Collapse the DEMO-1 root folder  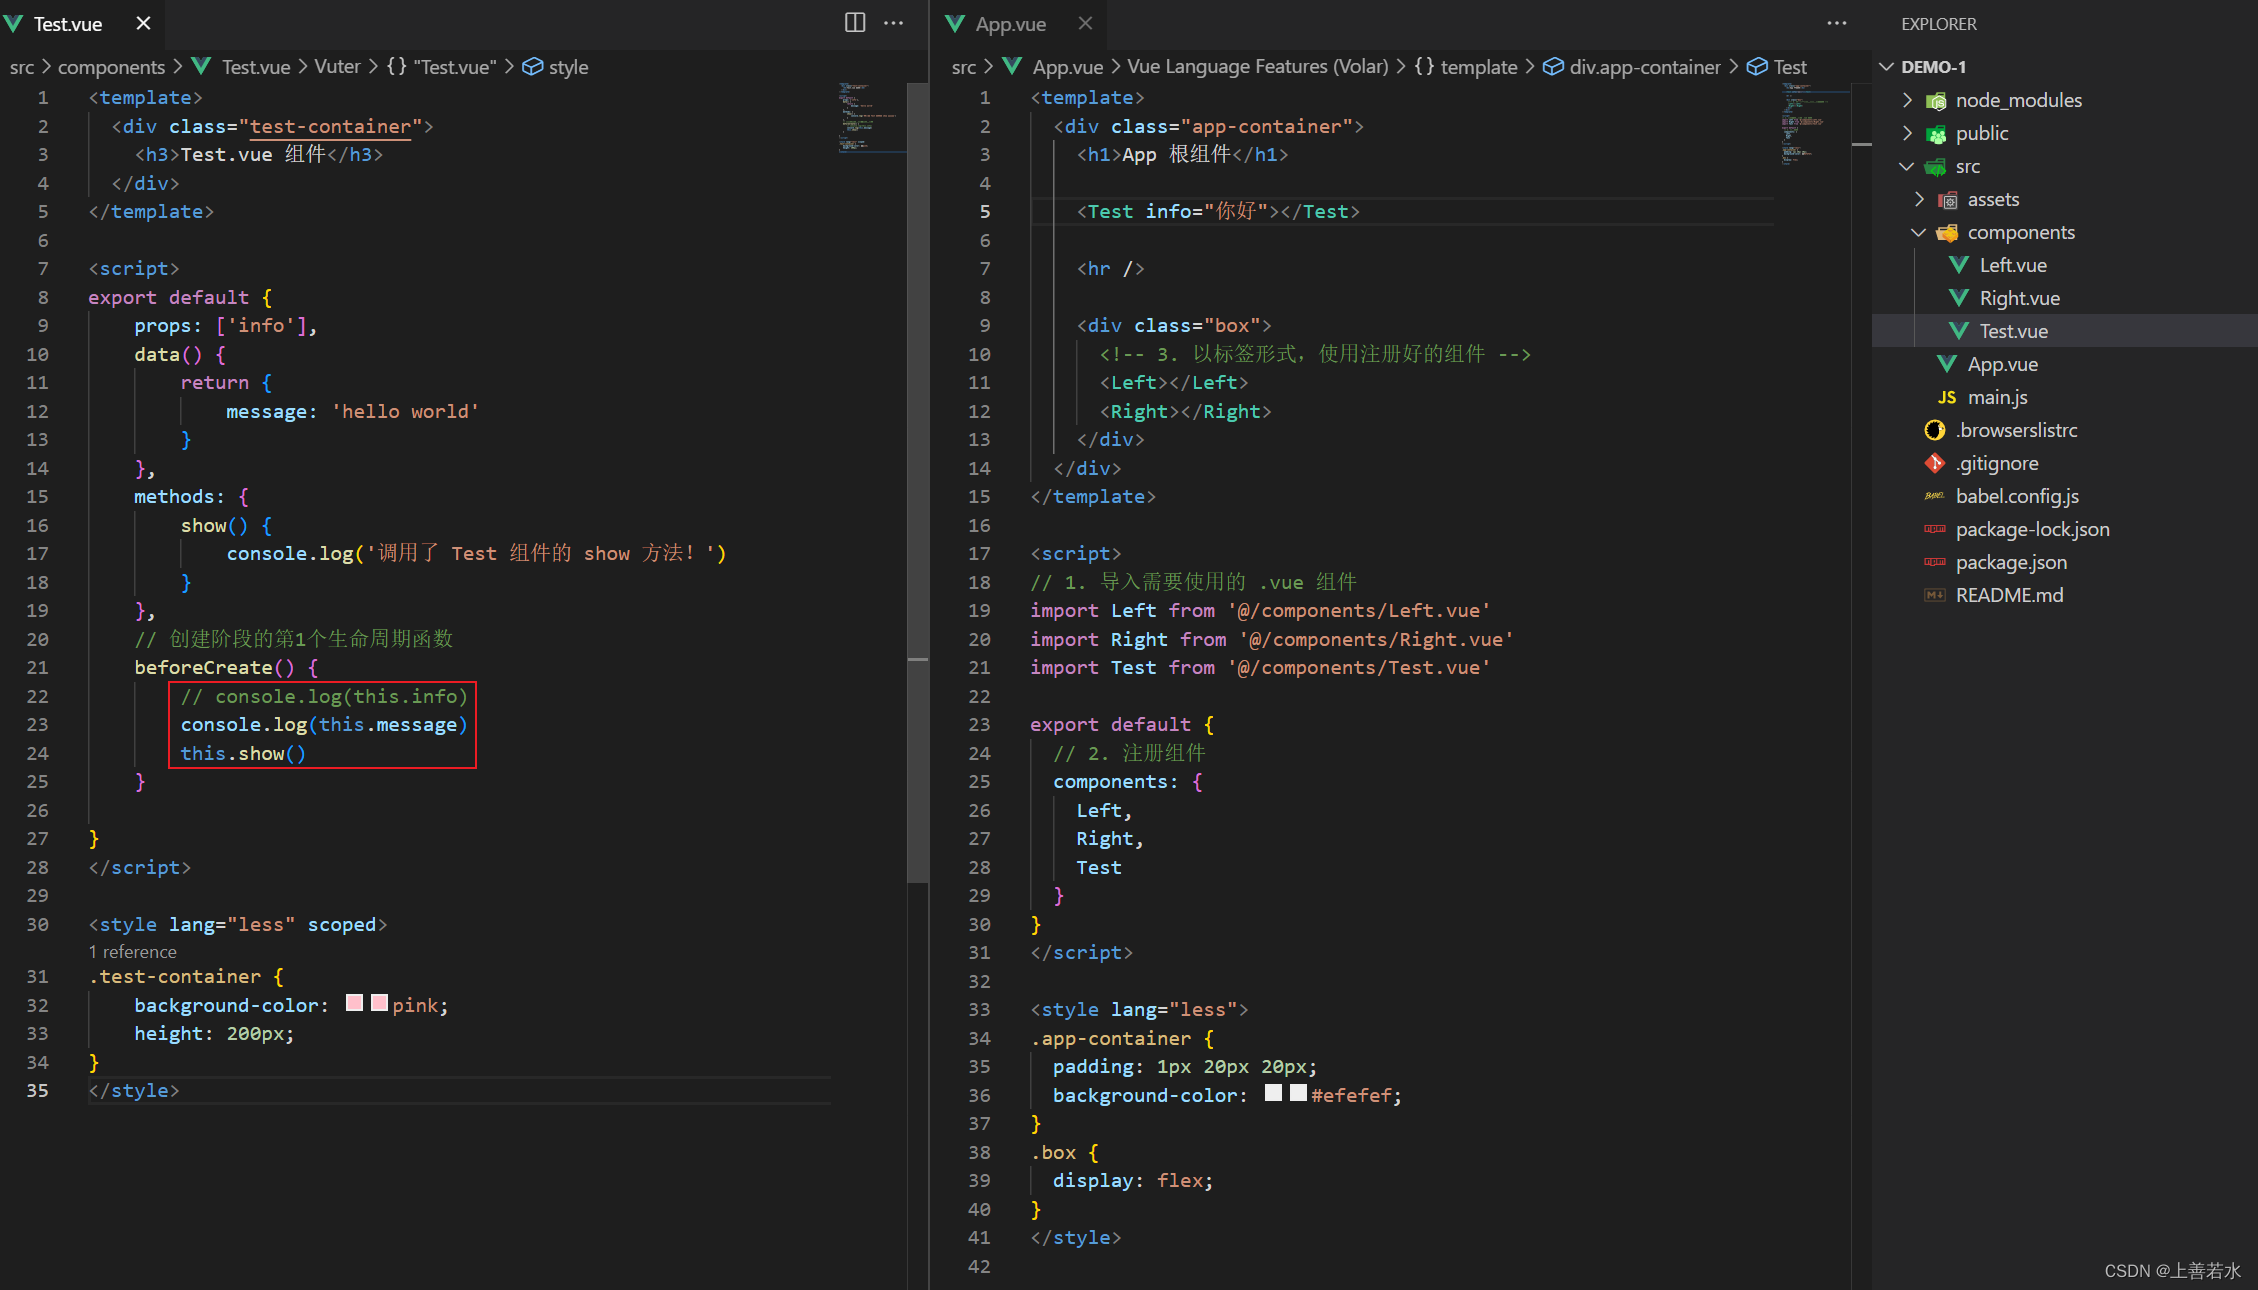coord(1887,67)
